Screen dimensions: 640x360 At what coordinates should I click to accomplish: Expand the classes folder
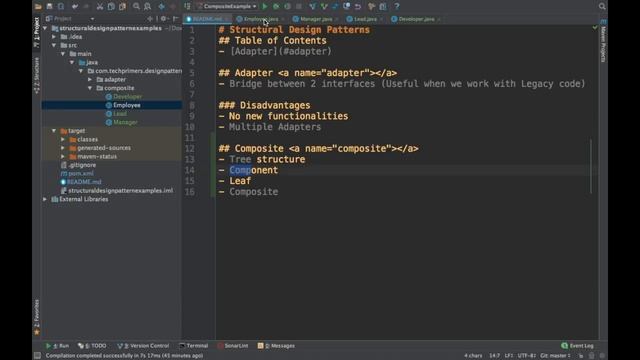(x=63, y=139)
